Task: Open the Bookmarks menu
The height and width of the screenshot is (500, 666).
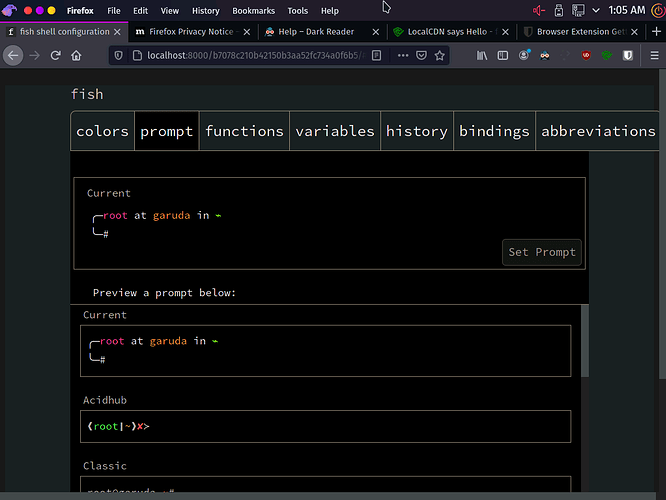Action: [254, 11]
